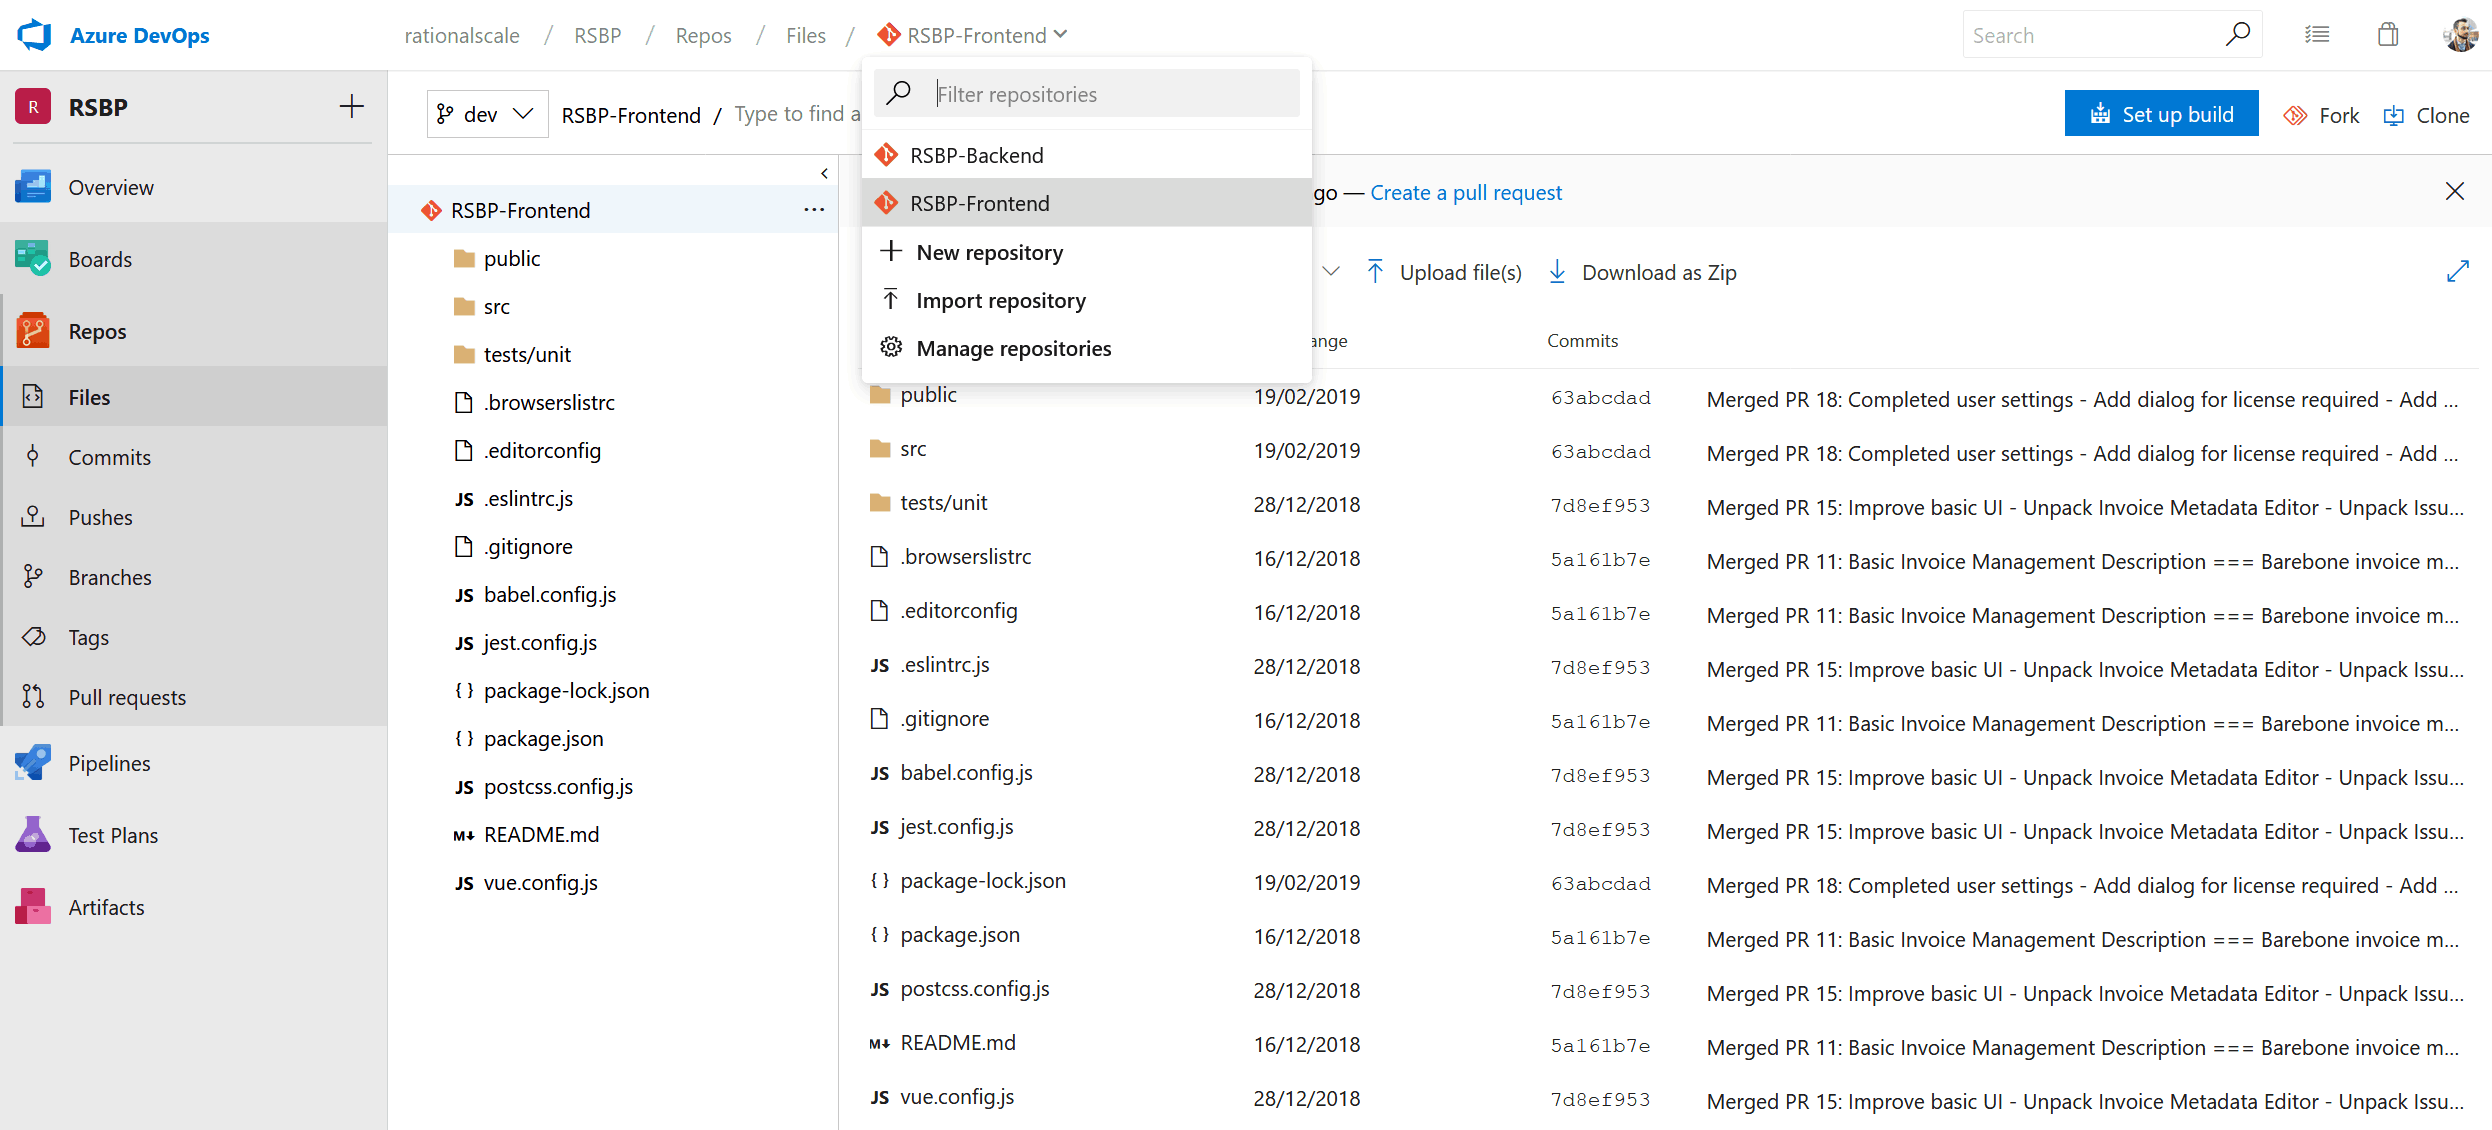Select package-lock.json in file tree
Image resolution: width=2492 pixels, height=1130 pixels.
point(566,690)
